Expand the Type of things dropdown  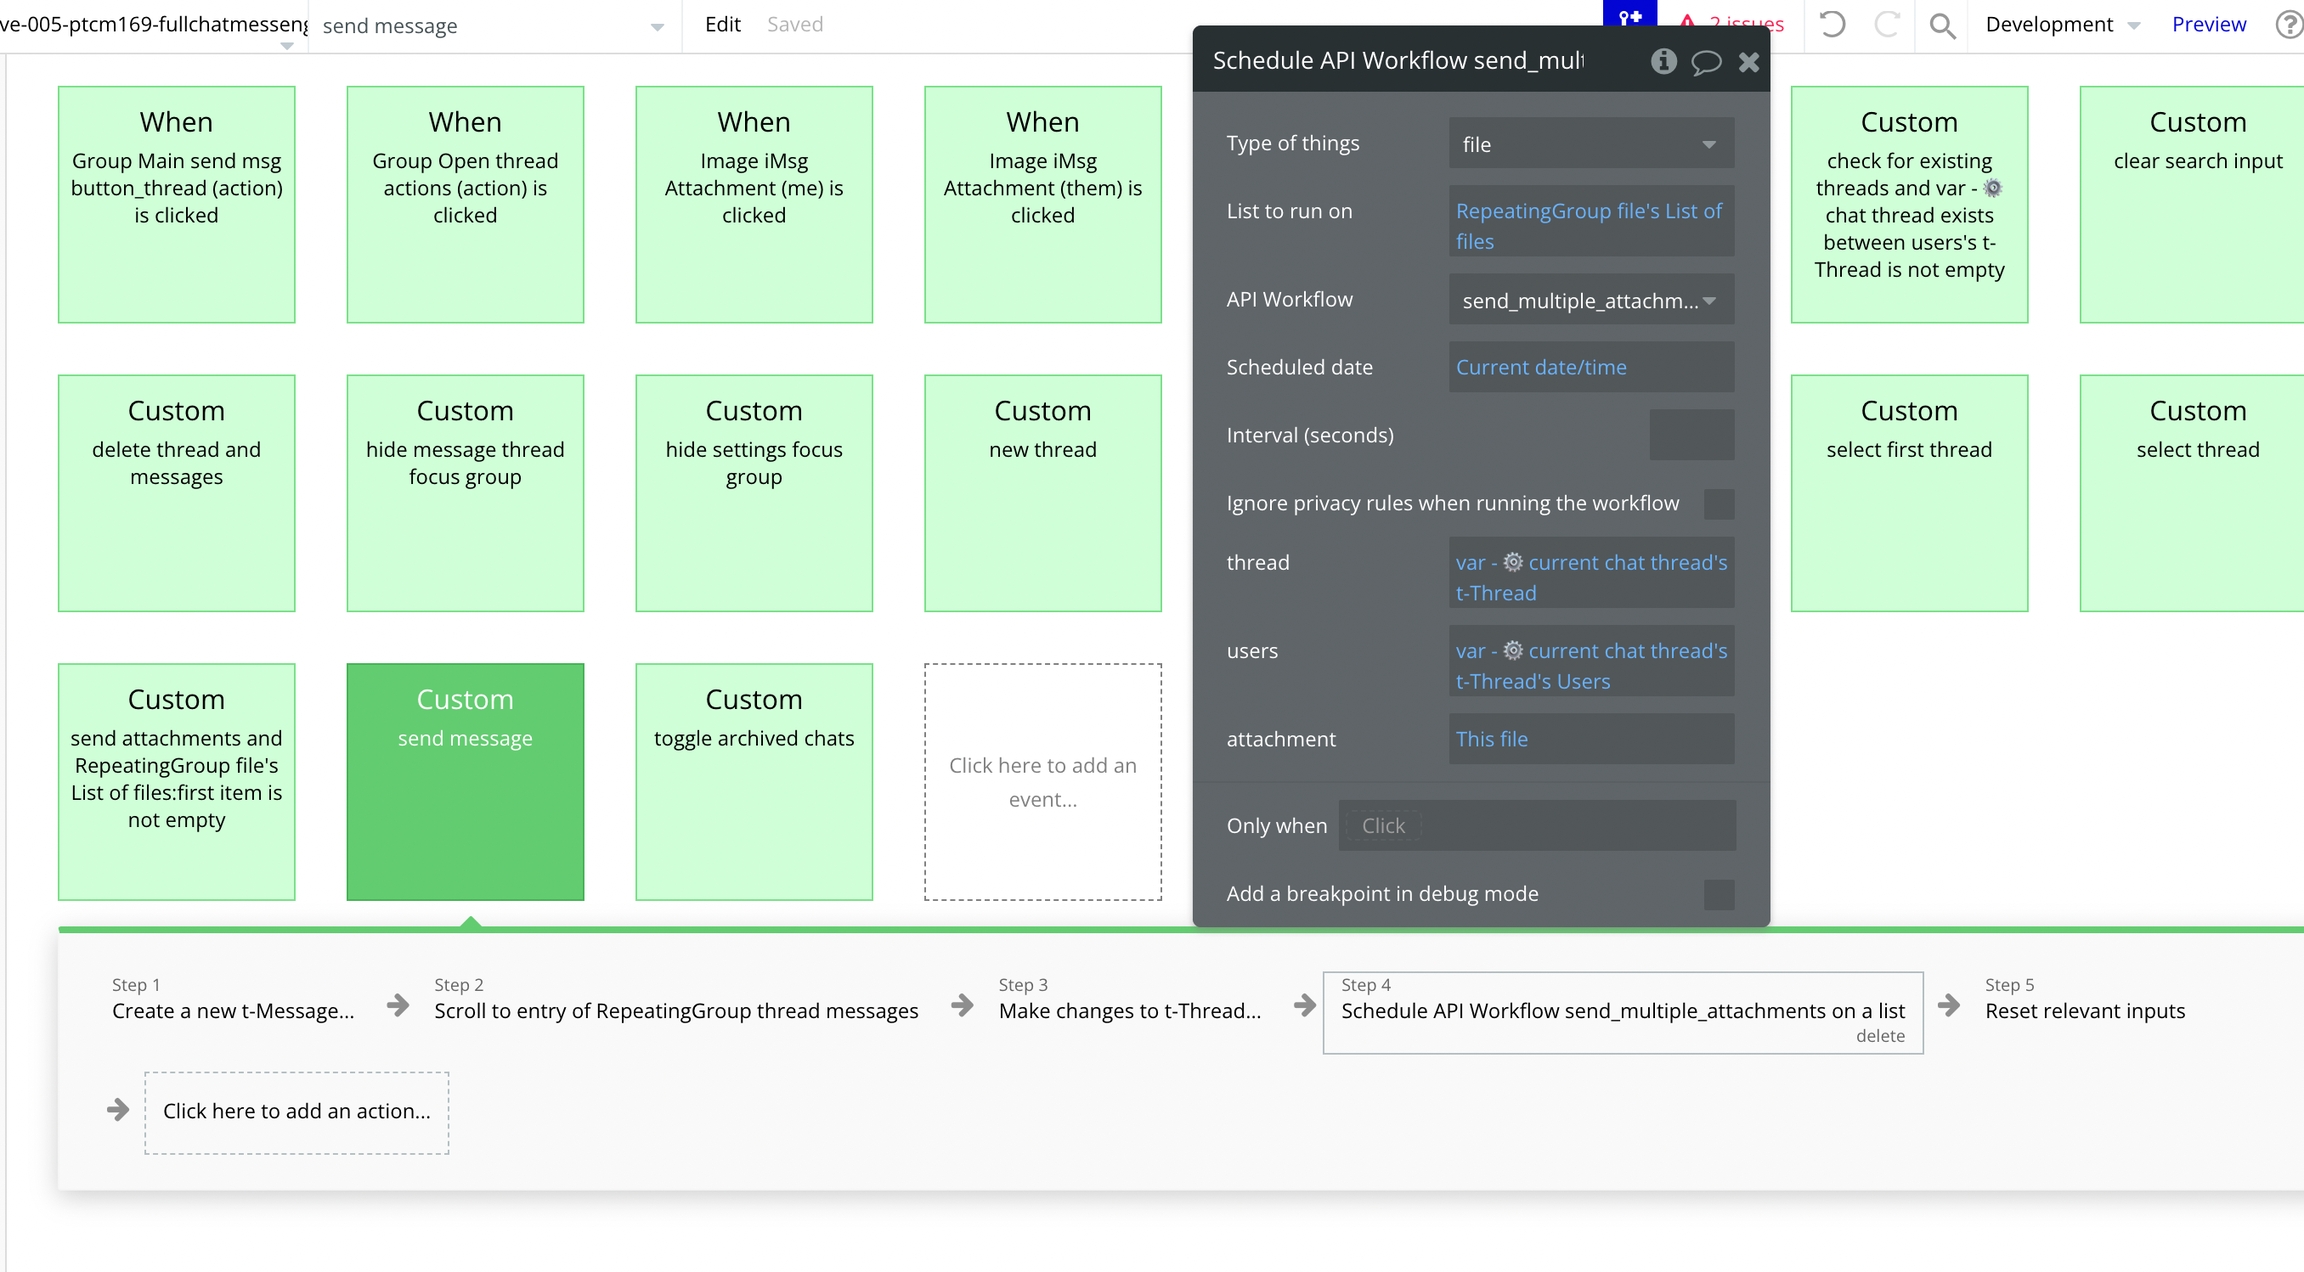1590,144
